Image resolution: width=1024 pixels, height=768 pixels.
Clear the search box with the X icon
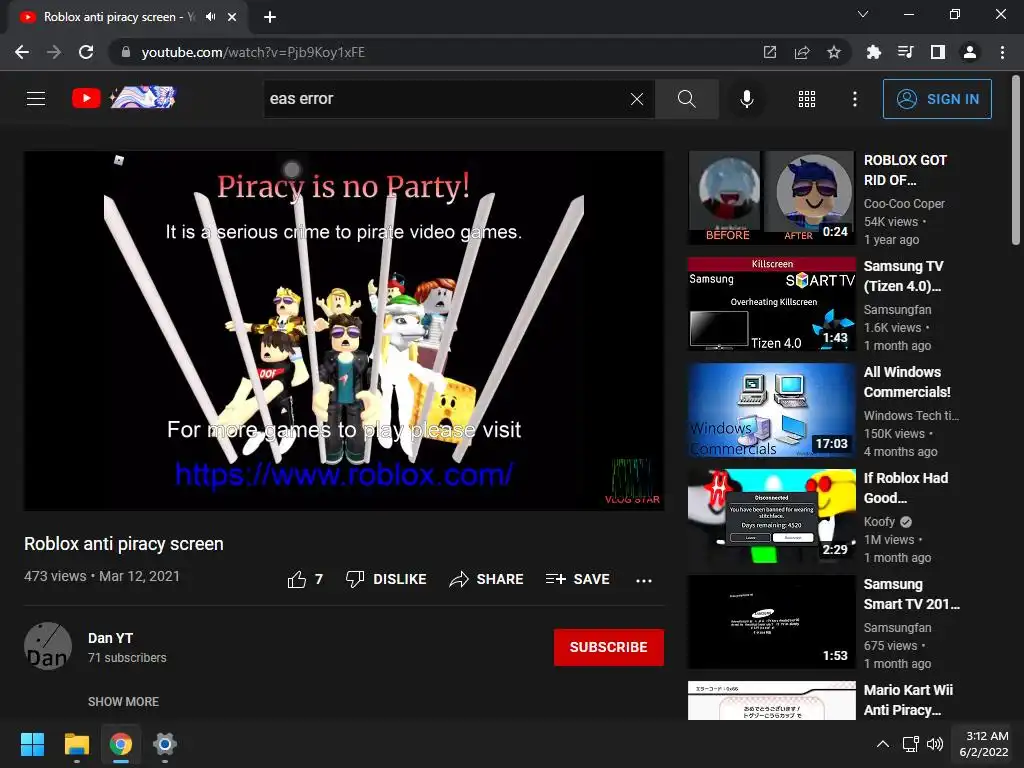[637, 99]
